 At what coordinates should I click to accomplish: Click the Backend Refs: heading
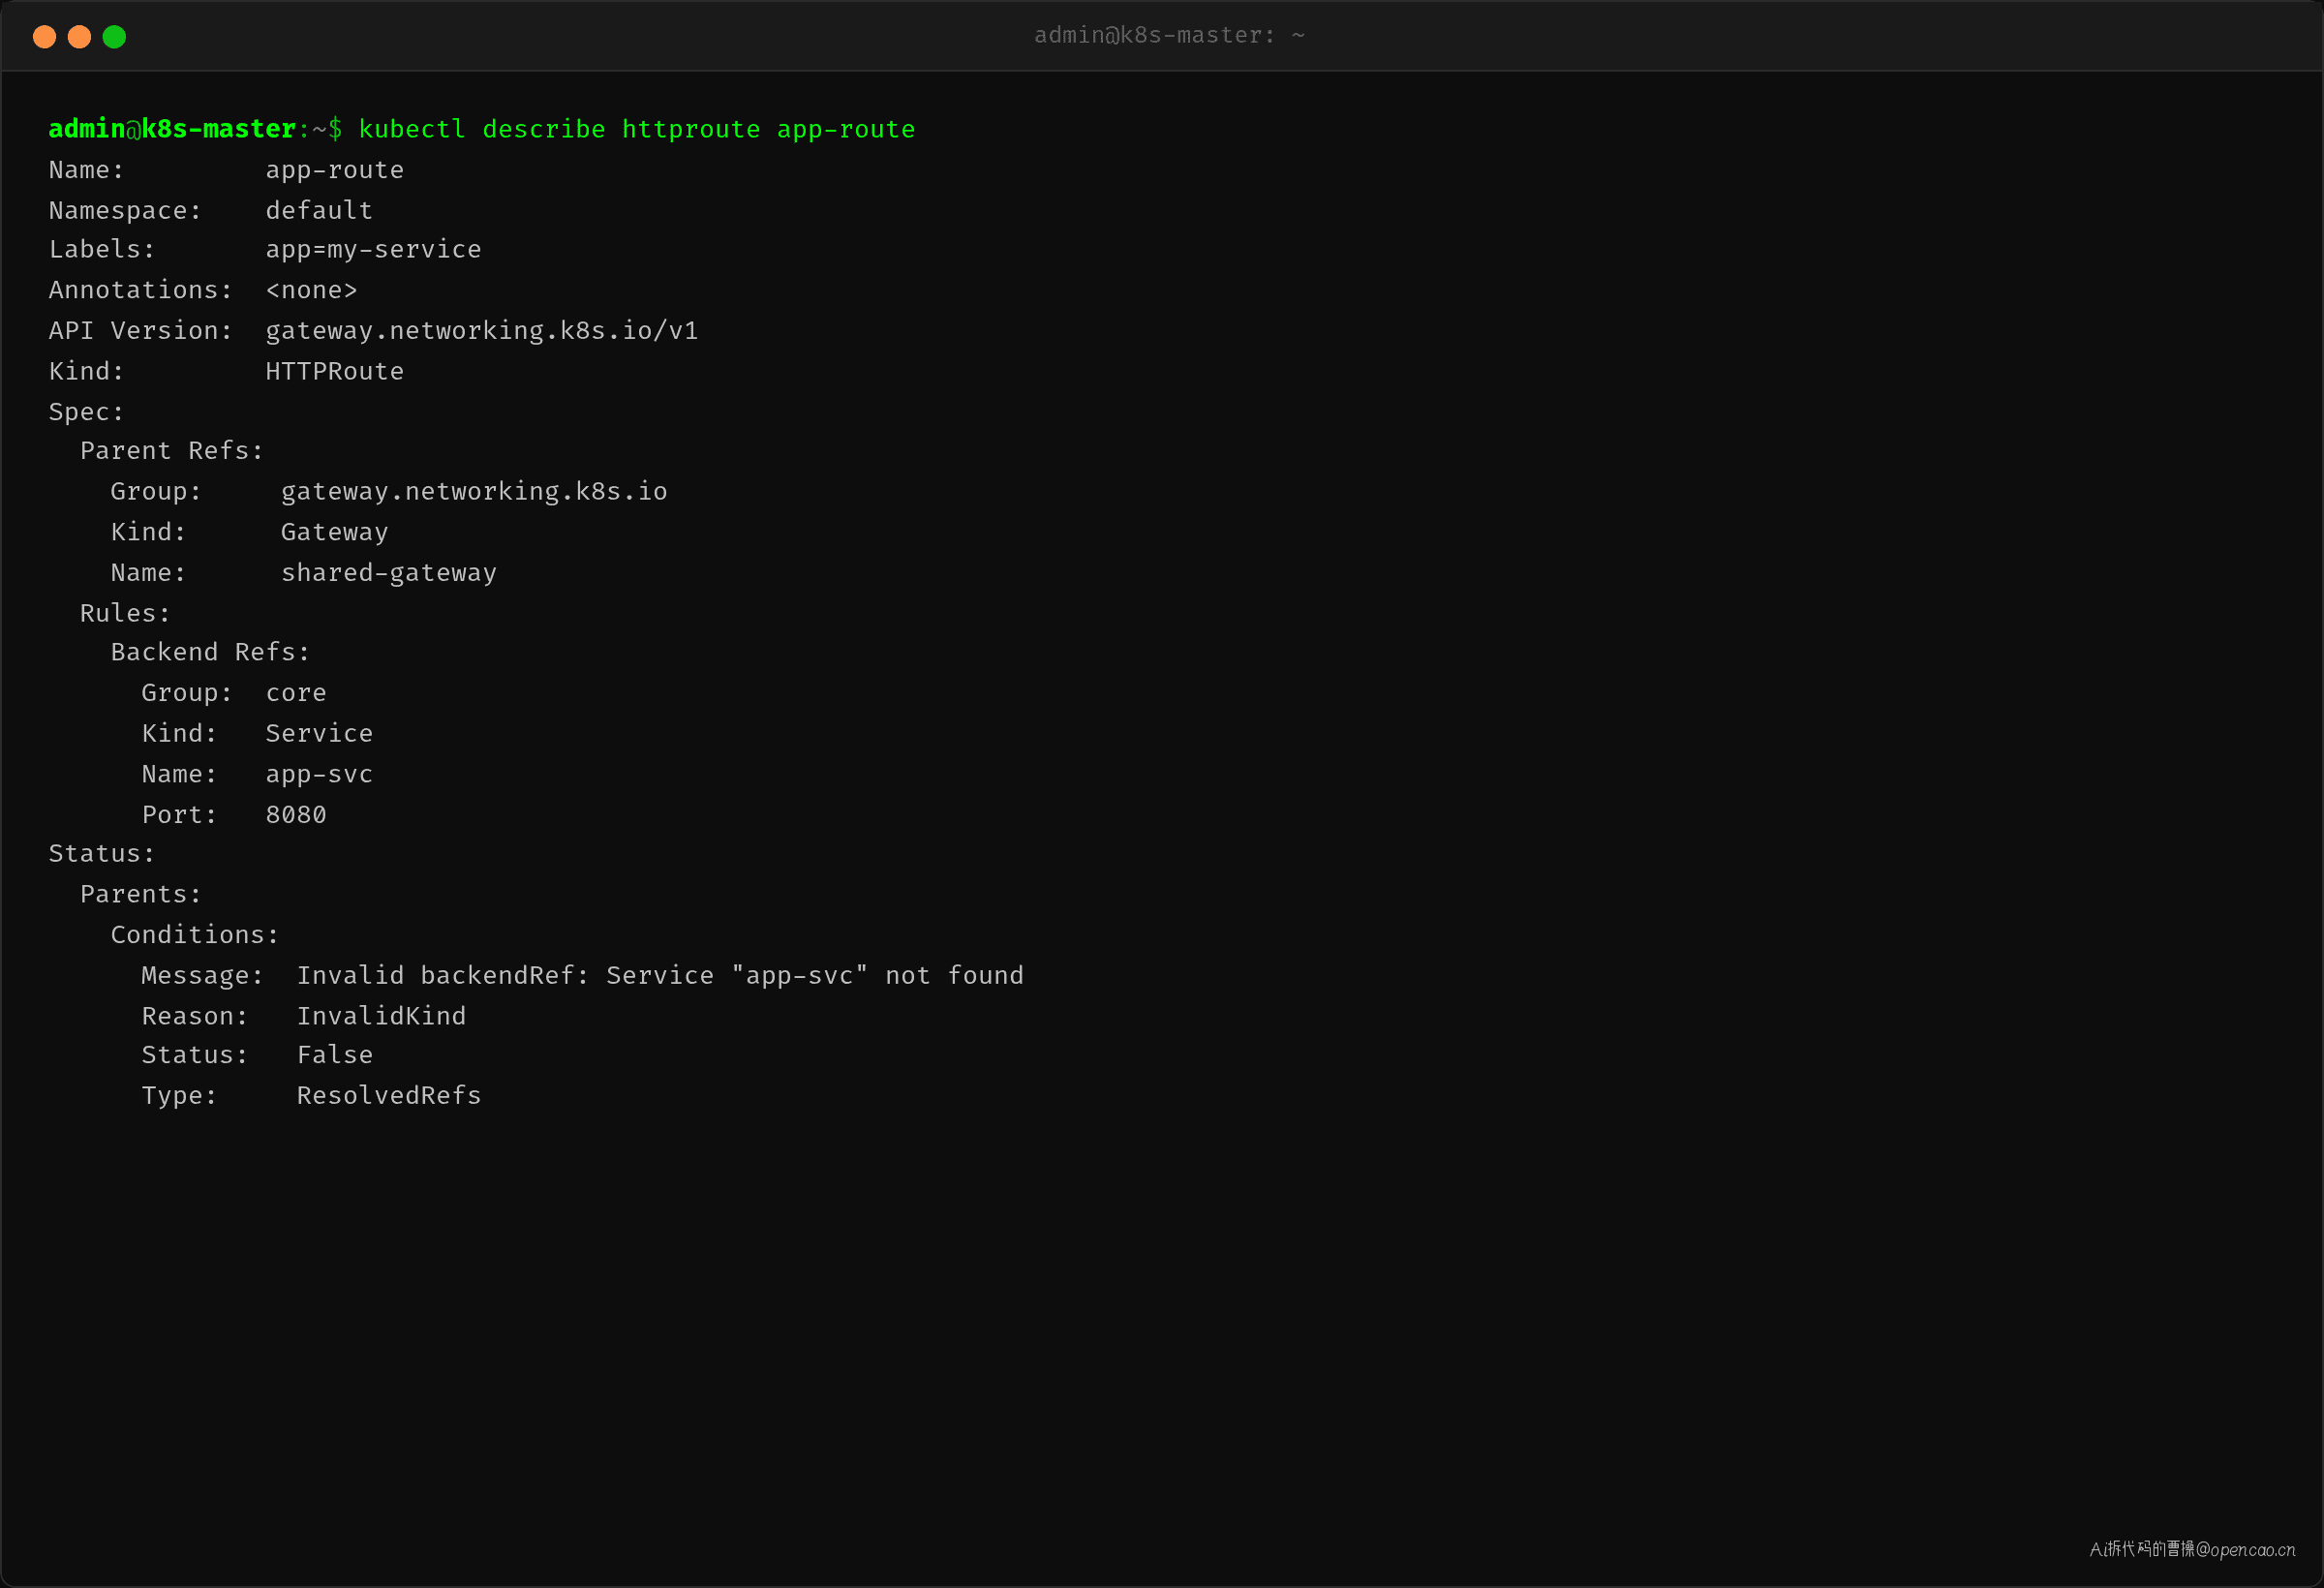(210, 652)
